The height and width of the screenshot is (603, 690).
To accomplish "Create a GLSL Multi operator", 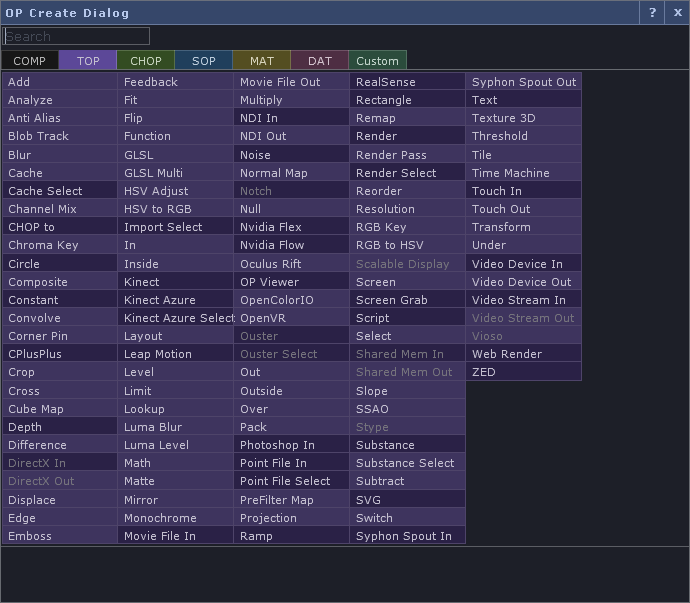I will 176,173.
